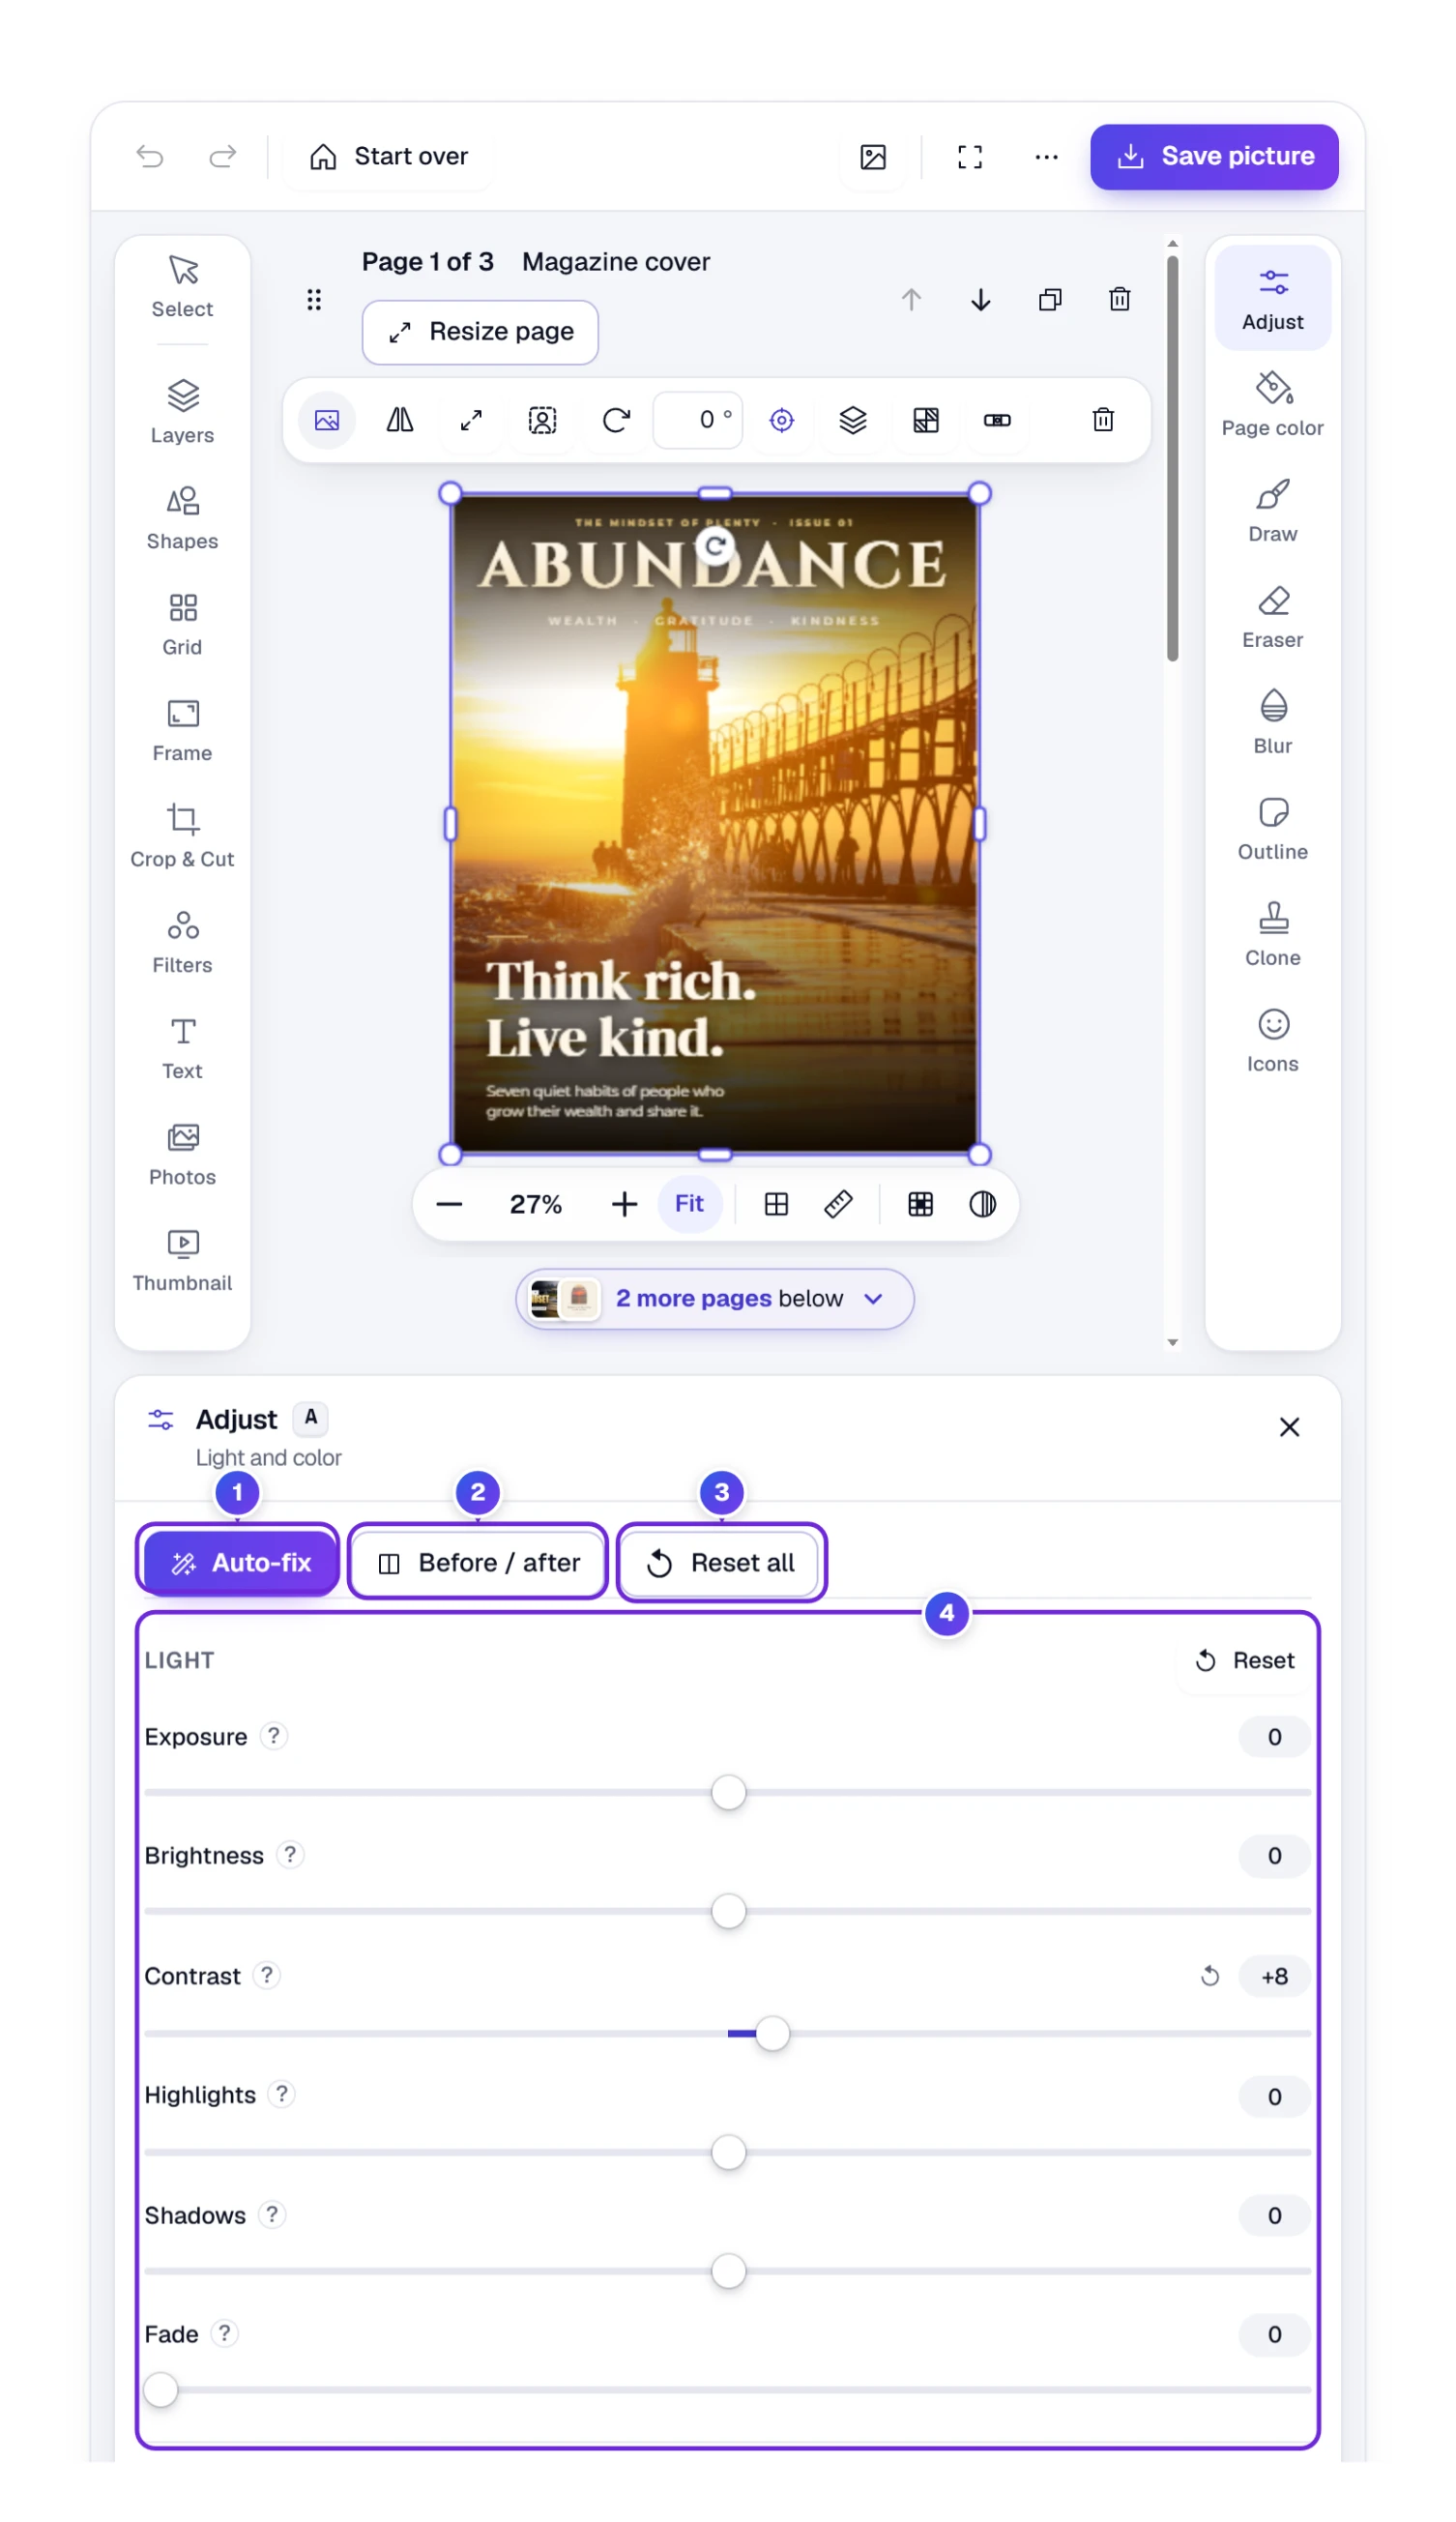Click Resize page

coord(480,332)
